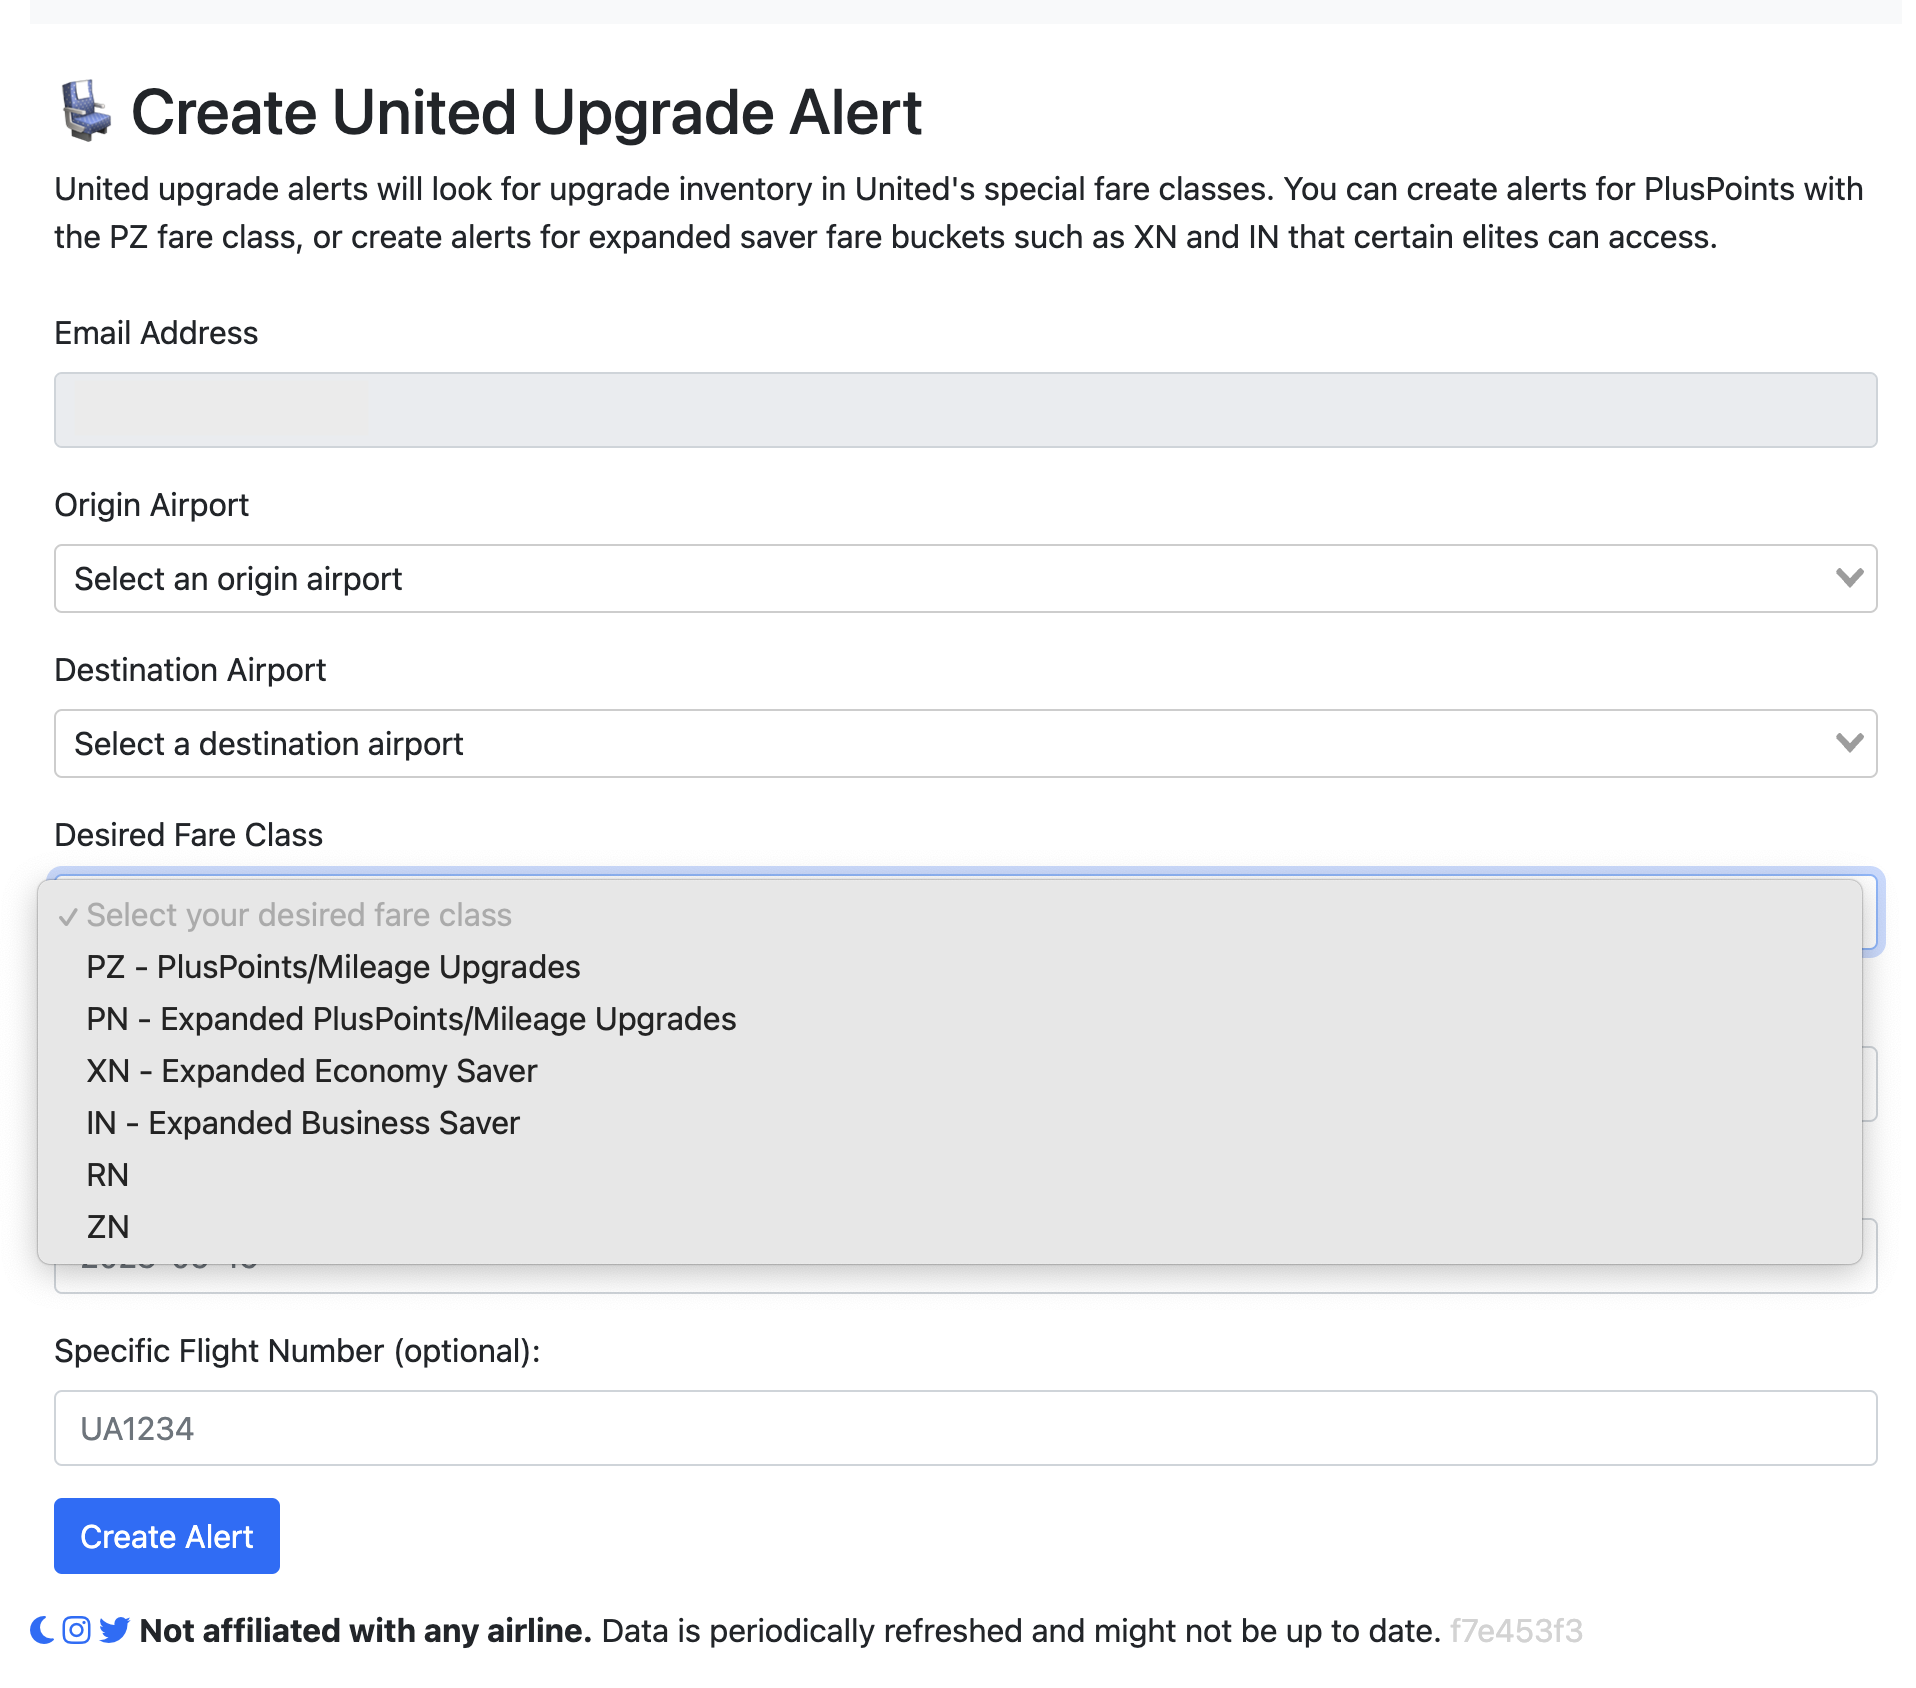Click the 'Destination Airport' label
The image size is (1916, 1688).
[x=190, y=670]
